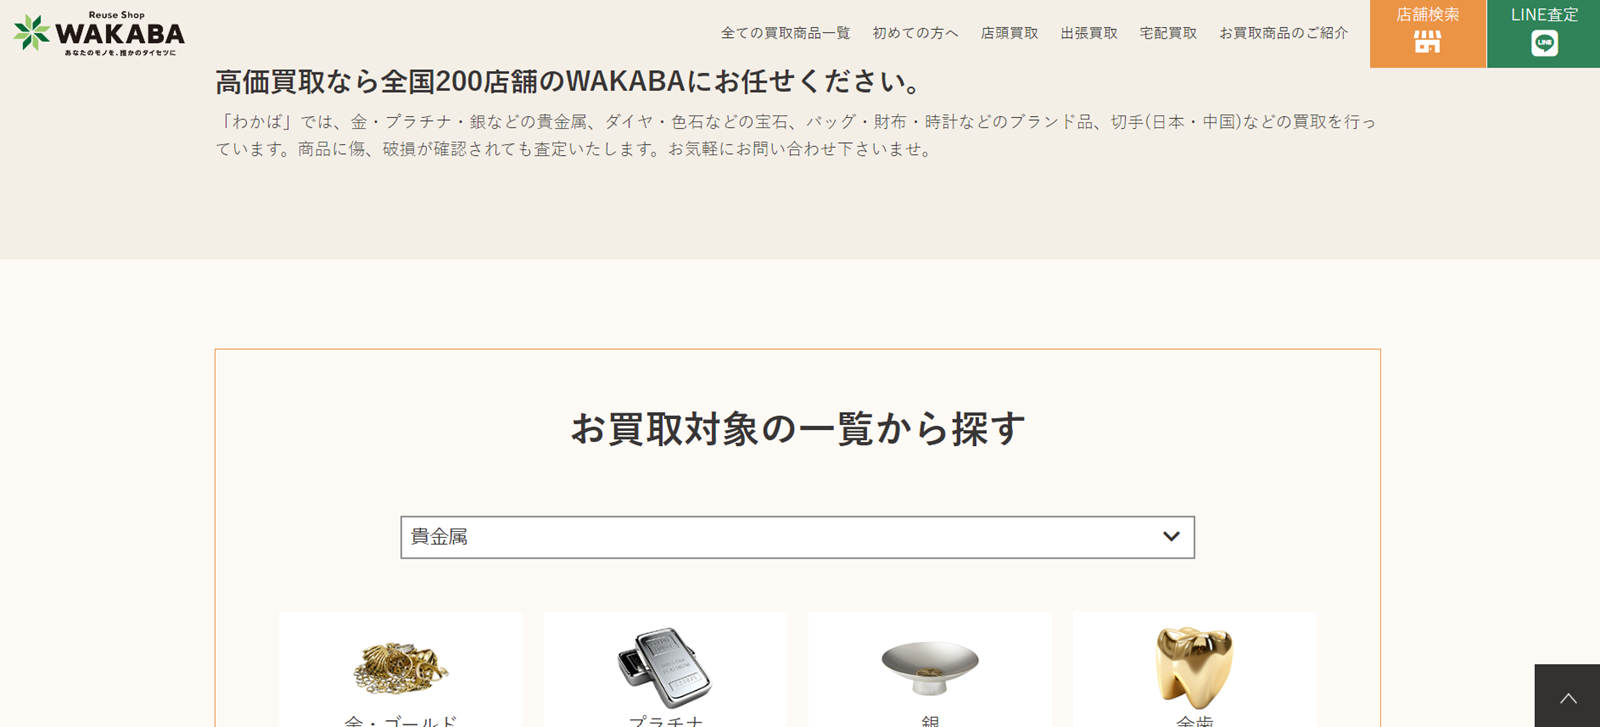Open 初めての方へ menu item
1600x727 pixels.
pyautogui.click(x=915, y=33)
